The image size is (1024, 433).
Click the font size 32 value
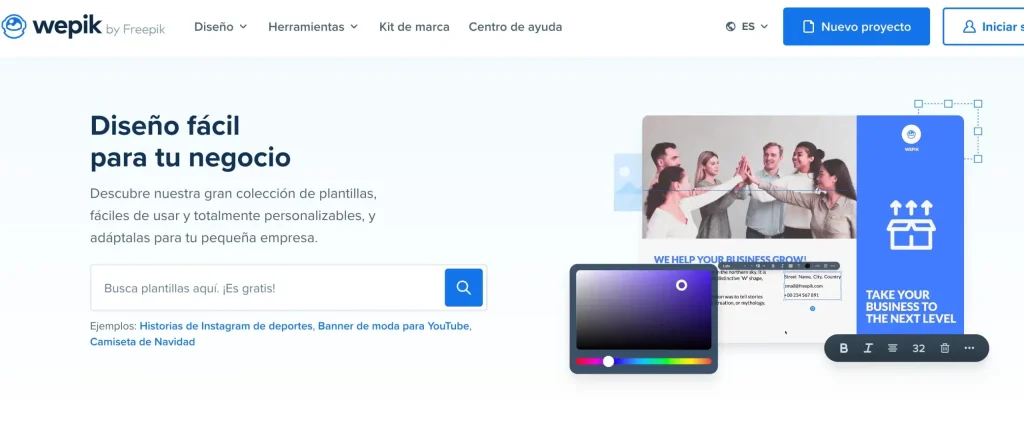(x=918, y=348)
